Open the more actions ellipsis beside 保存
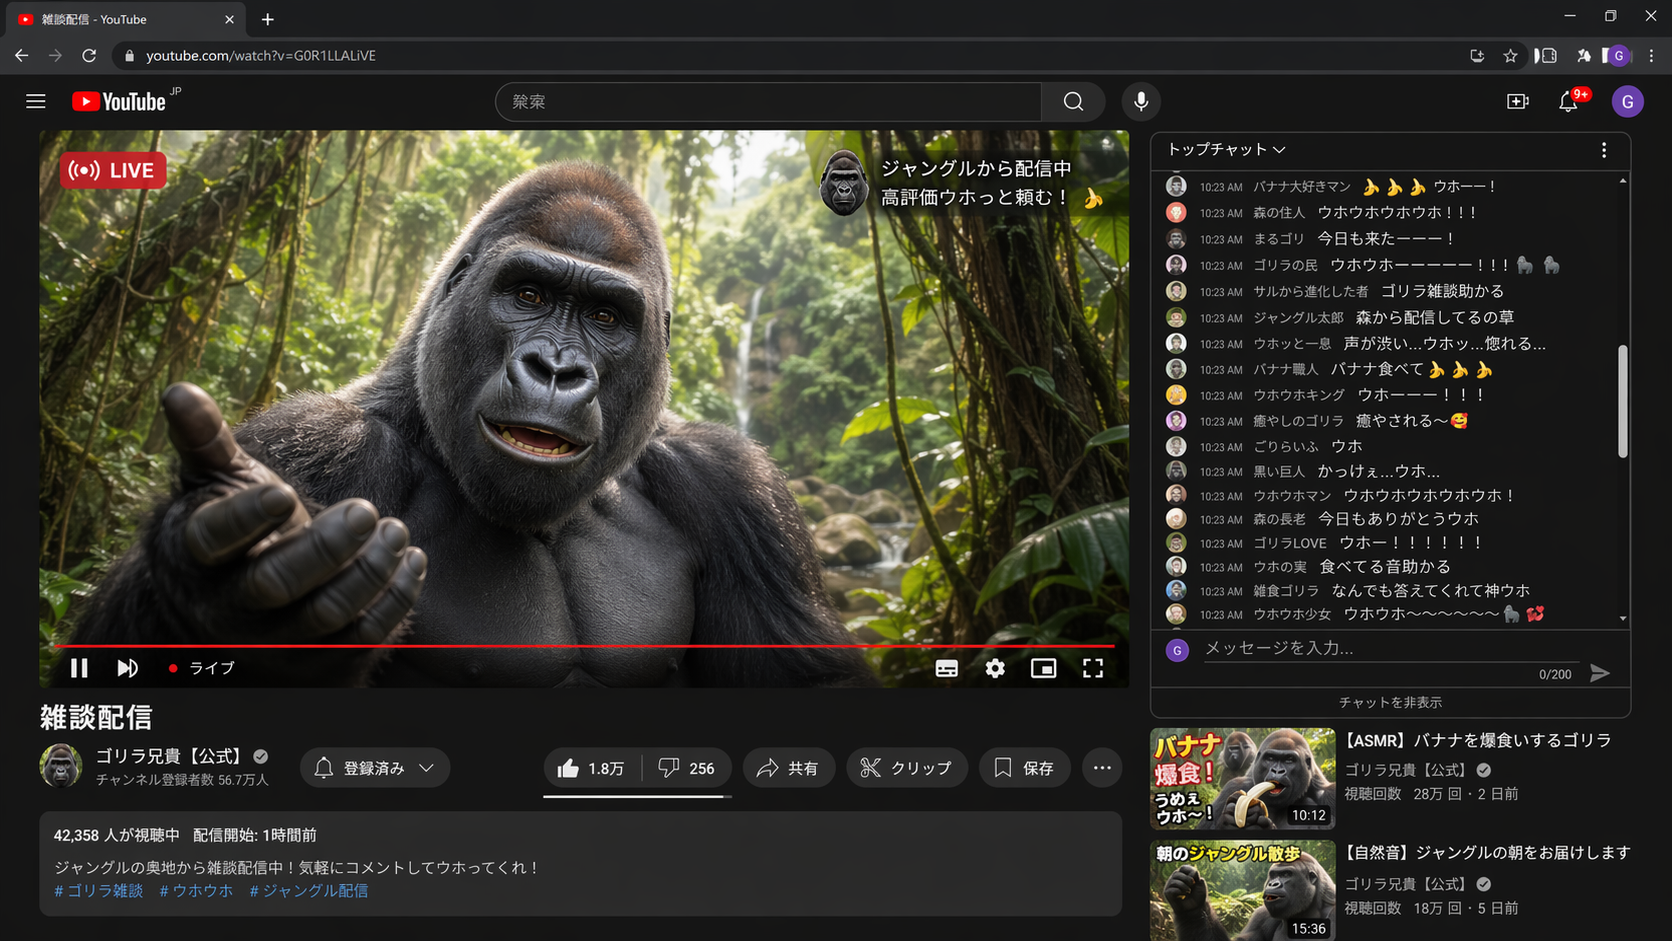This screenshot has height=941, width=1672. 1102,768
